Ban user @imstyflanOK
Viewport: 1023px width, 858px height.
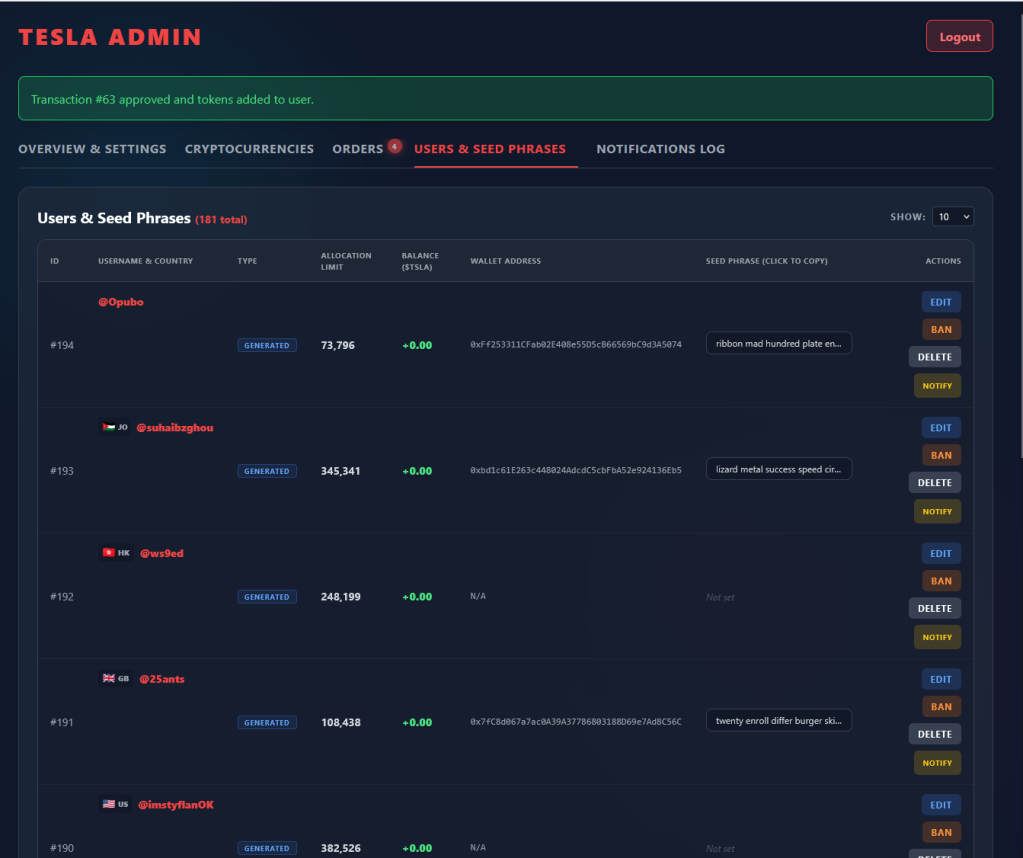tap(941, 833)
